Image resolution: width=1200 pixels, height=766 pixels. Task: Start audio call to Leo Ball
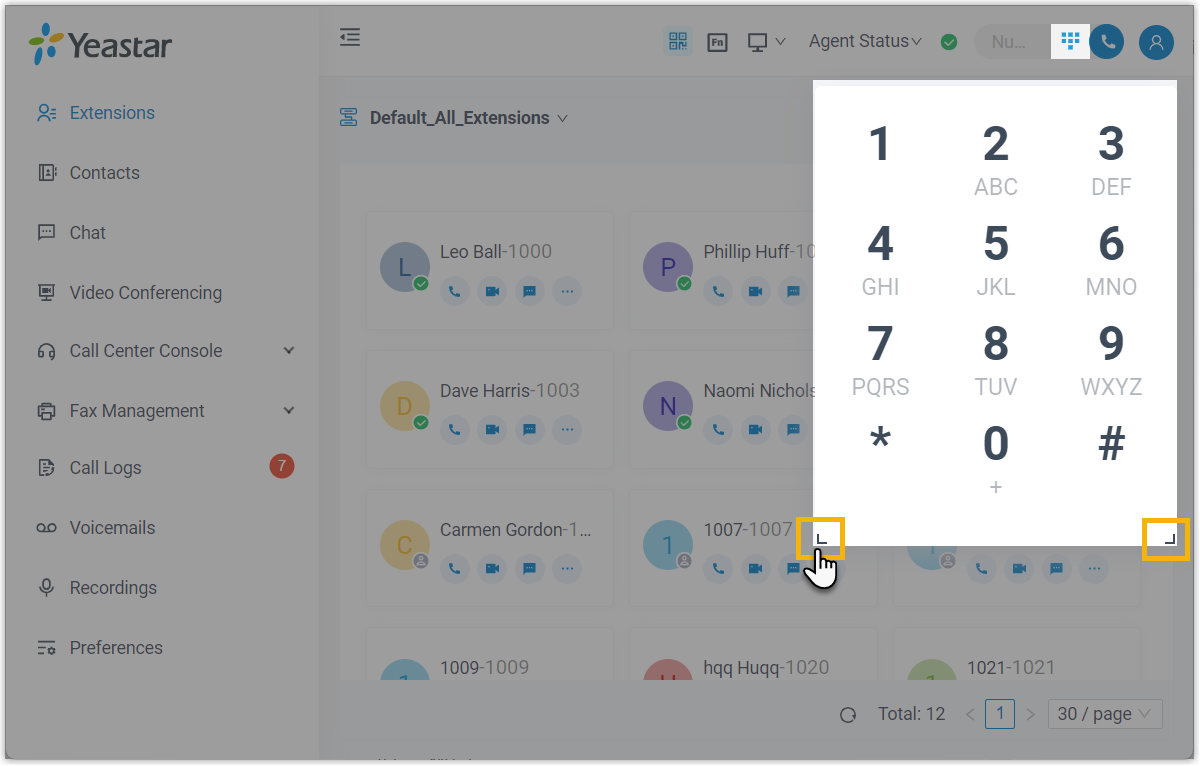pos(455,292)
